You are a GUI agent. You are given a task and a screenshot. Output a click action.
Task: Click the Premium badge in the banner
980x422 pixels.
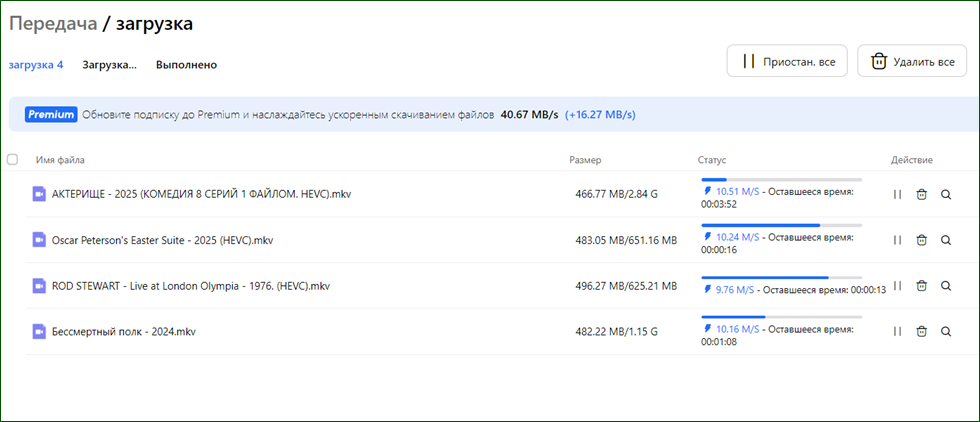(x=51, y=115)
